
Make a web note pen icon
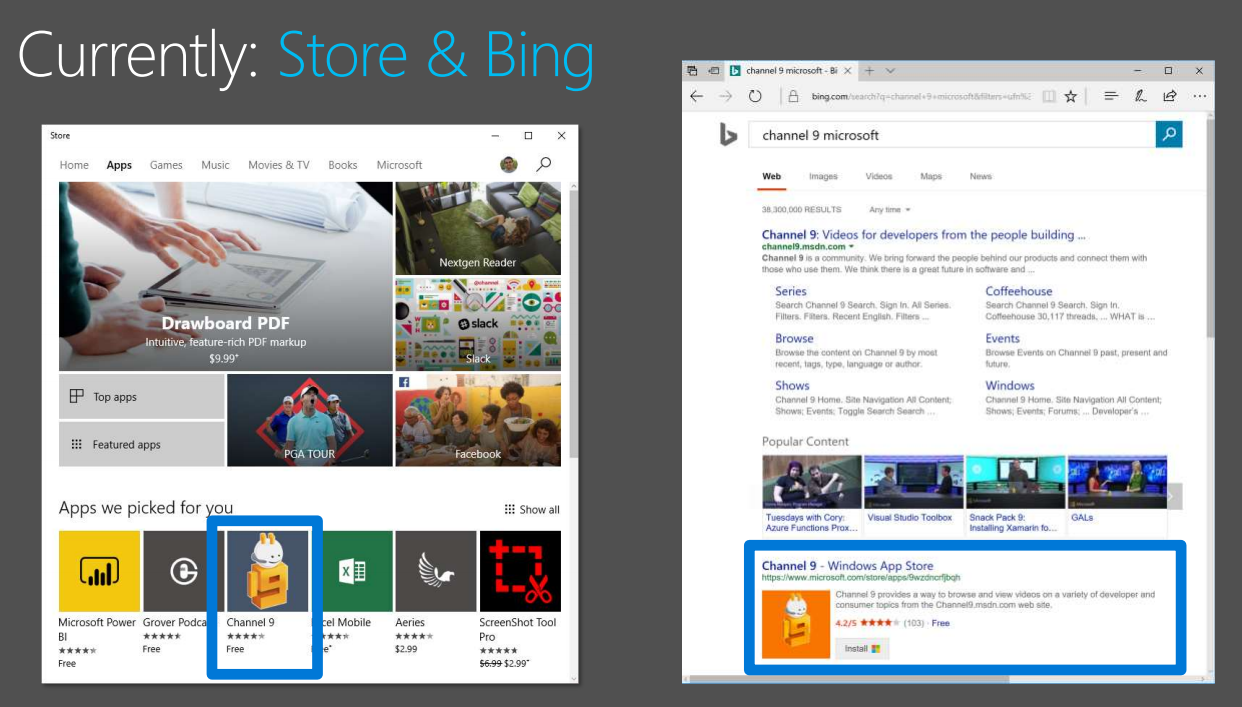(1140, 96)
